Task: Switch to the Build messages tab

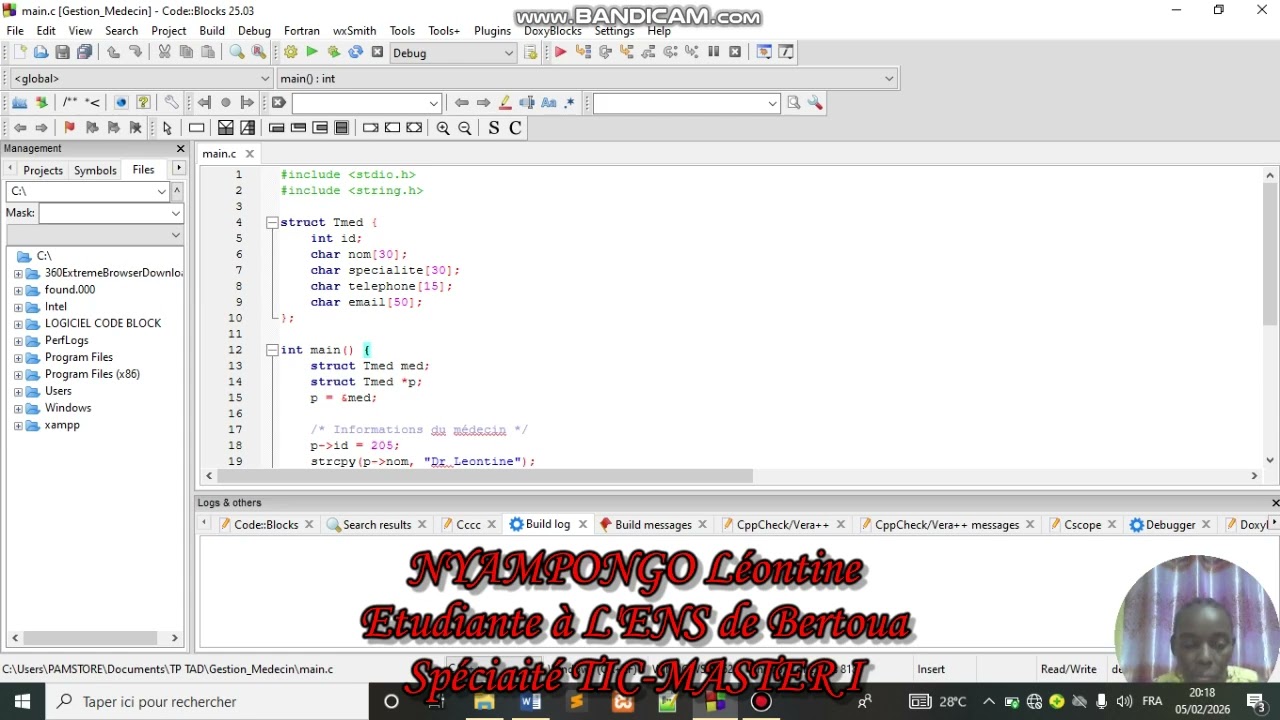Action: [652, 524]
